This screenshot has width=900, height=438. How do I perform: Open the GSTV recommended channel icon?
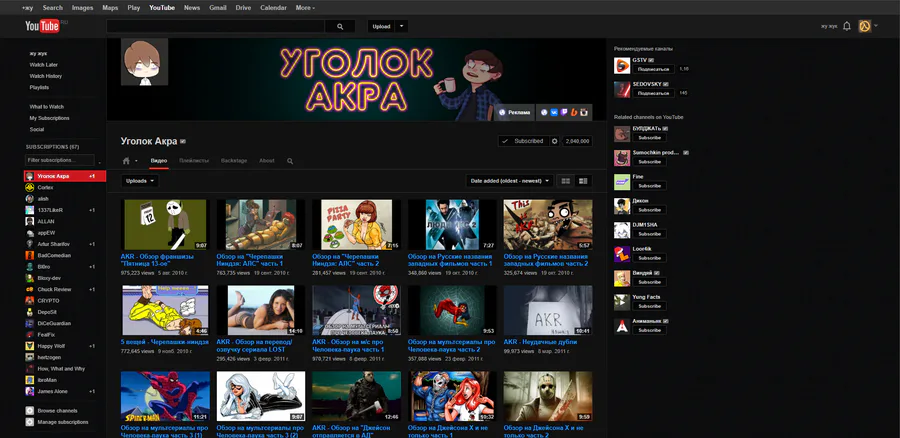[x=622, y=65]
